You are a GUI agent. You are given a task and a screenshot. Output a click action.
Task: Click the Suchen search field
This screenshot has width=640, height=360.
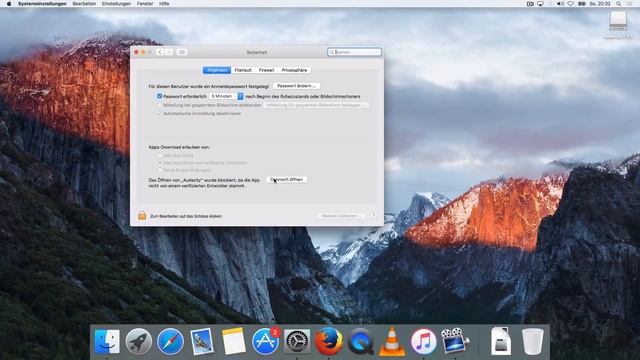[x=354, y=52]
